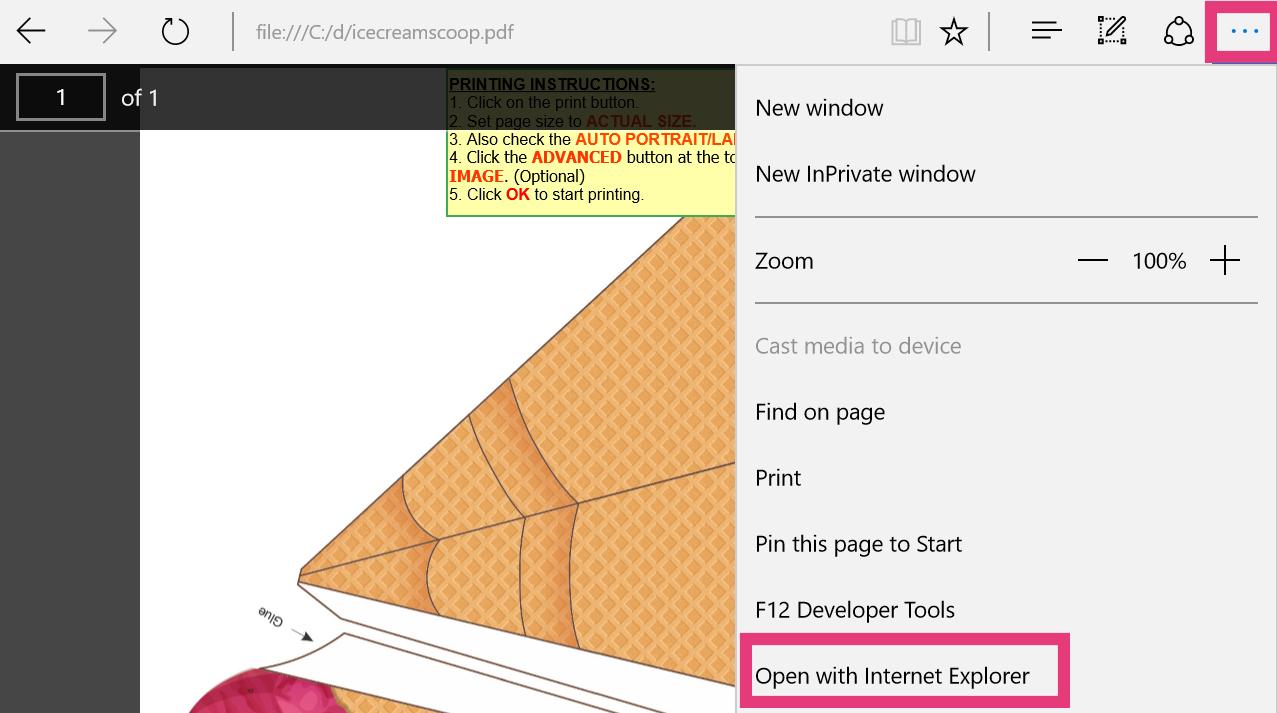
Task: Refresh the page with the reload icon
Action: click(x=175, y=32)
